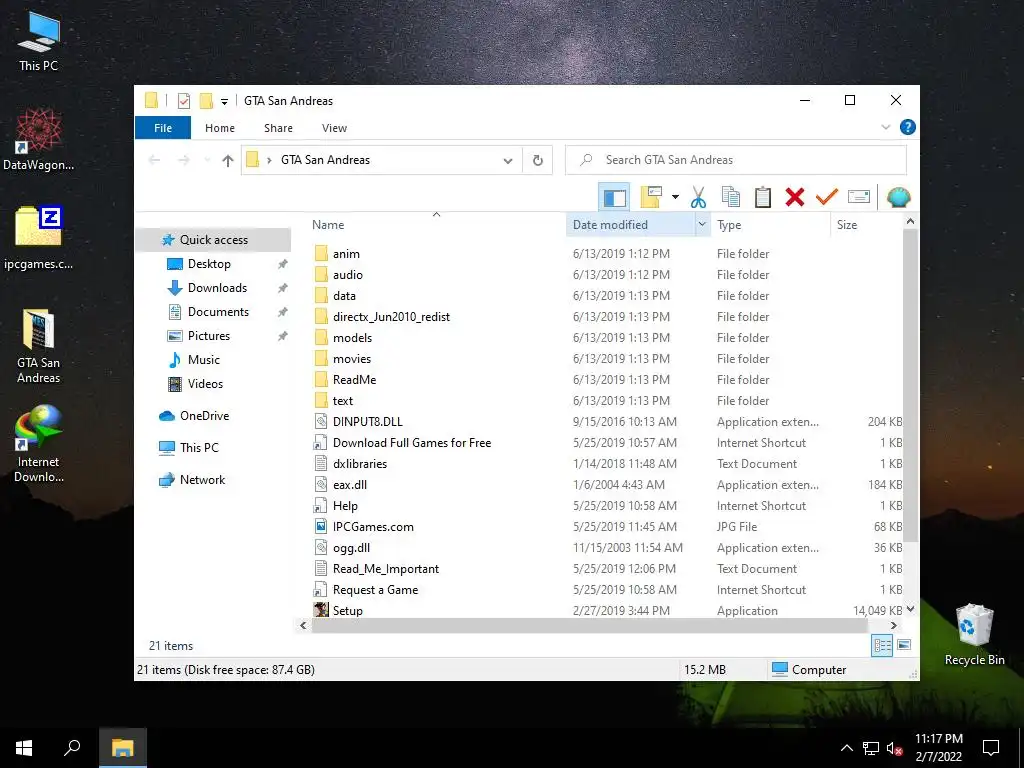The height and width of the screenshot is (768, 1024).
Task: Expand the ribbon with the chevron
Action: (x=886, y=127)
